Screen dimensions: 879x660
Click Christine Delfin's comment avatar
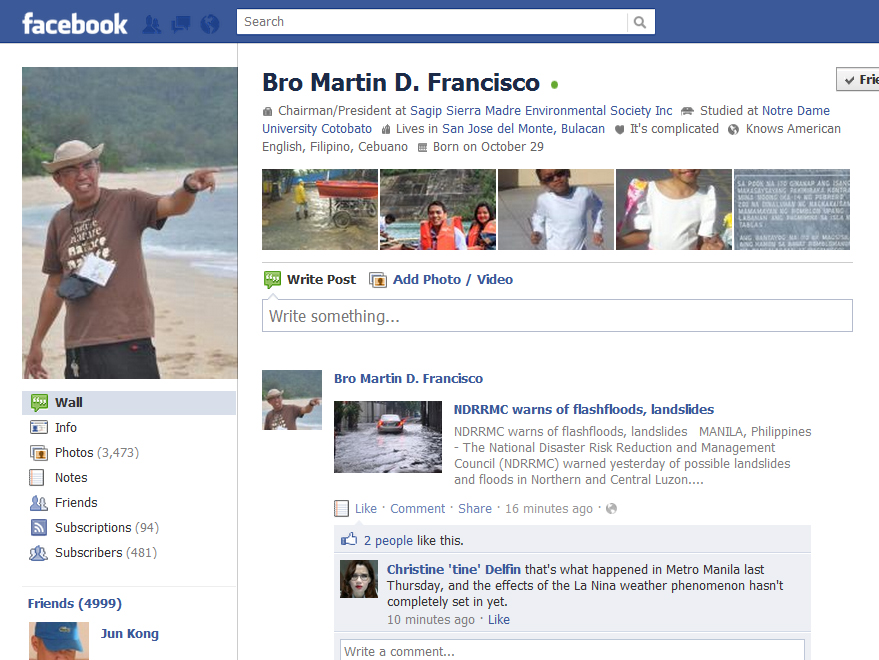pyautogui.click(x=358, y=579)
